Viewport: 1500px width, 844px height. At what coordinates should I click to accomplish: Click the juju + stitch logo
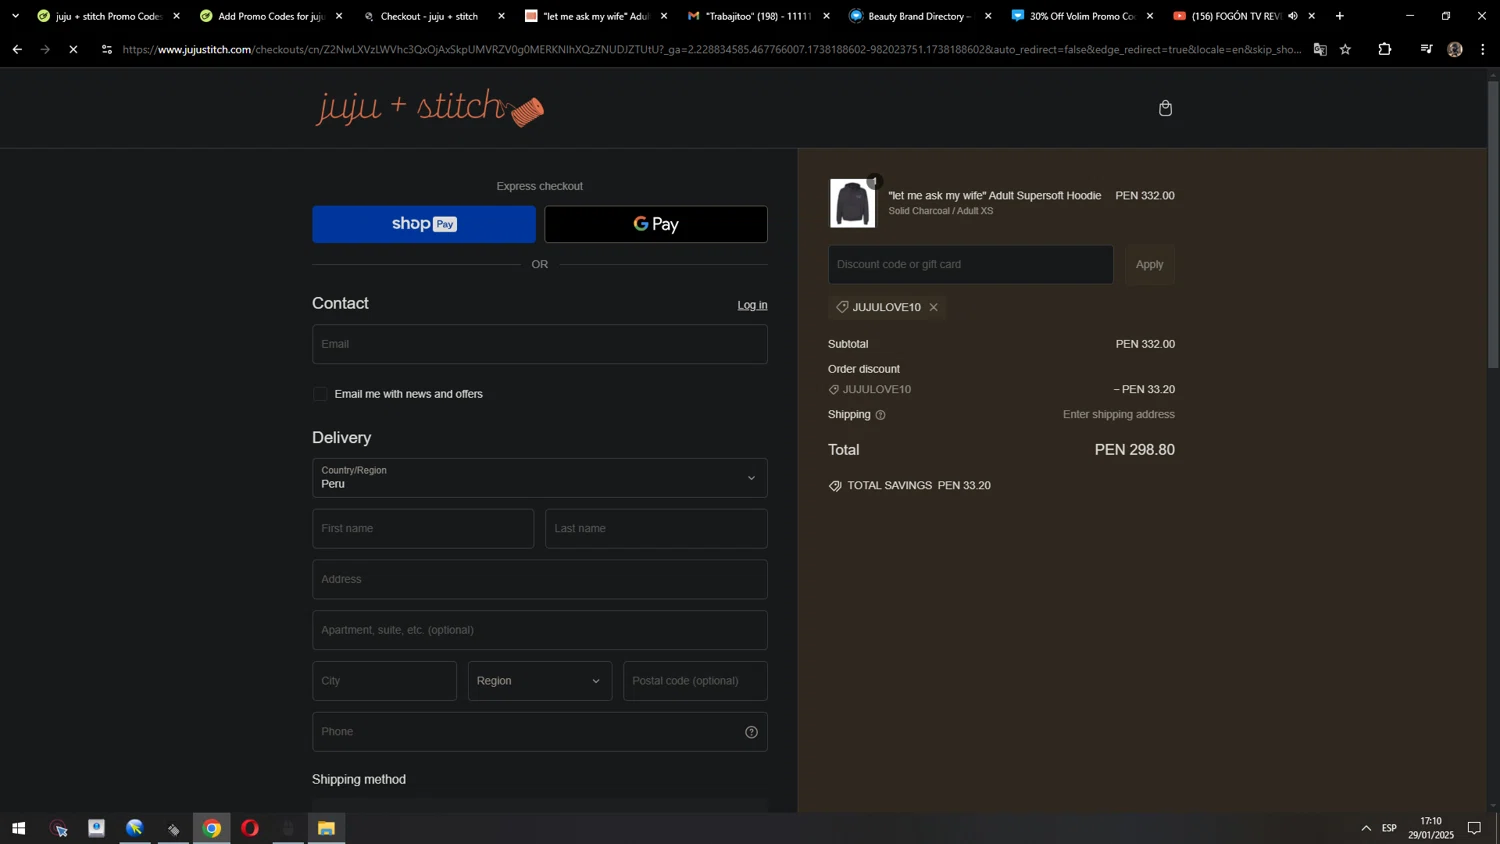(430, 108)
